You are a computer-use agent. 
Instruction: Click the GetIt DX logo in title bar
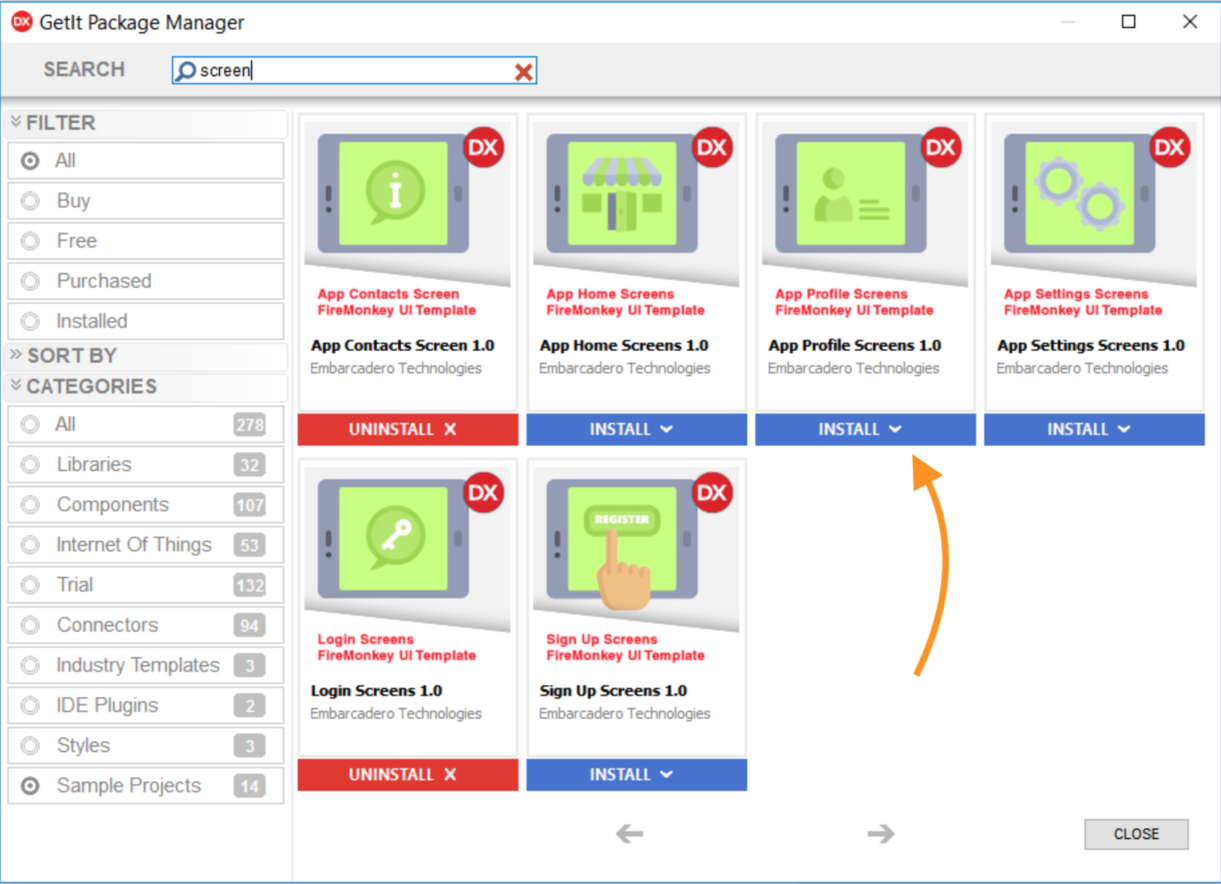[x=21, y=22]
